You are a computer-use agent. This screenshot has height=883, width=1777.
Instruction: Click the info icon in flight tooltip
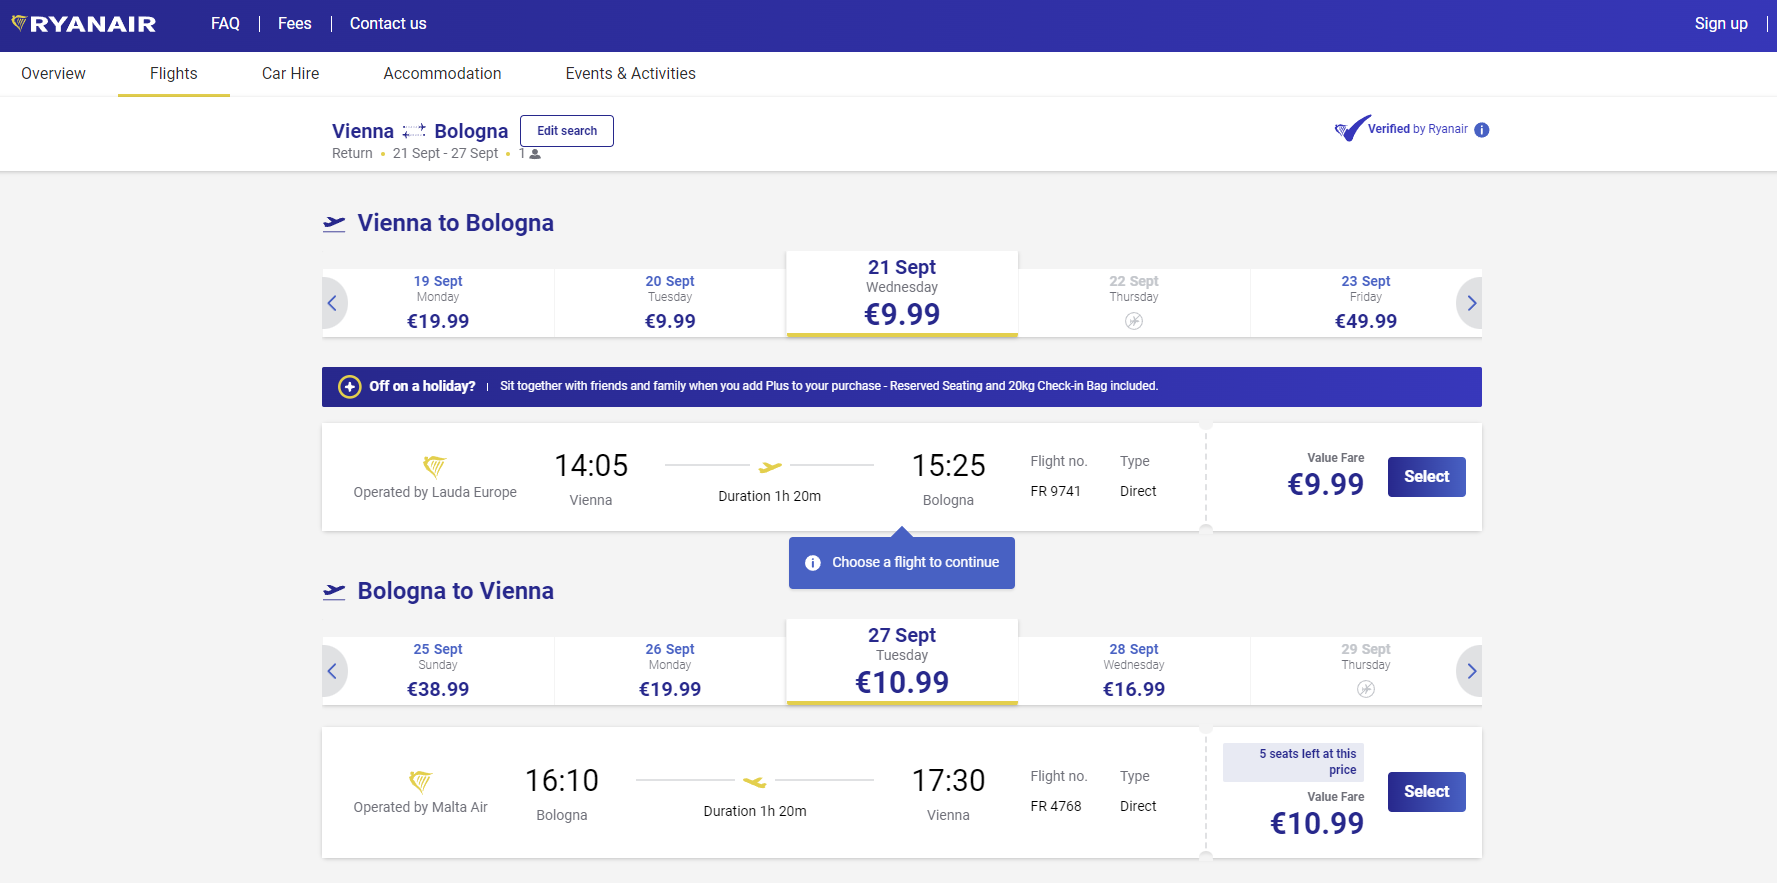(x=813, y=563)
